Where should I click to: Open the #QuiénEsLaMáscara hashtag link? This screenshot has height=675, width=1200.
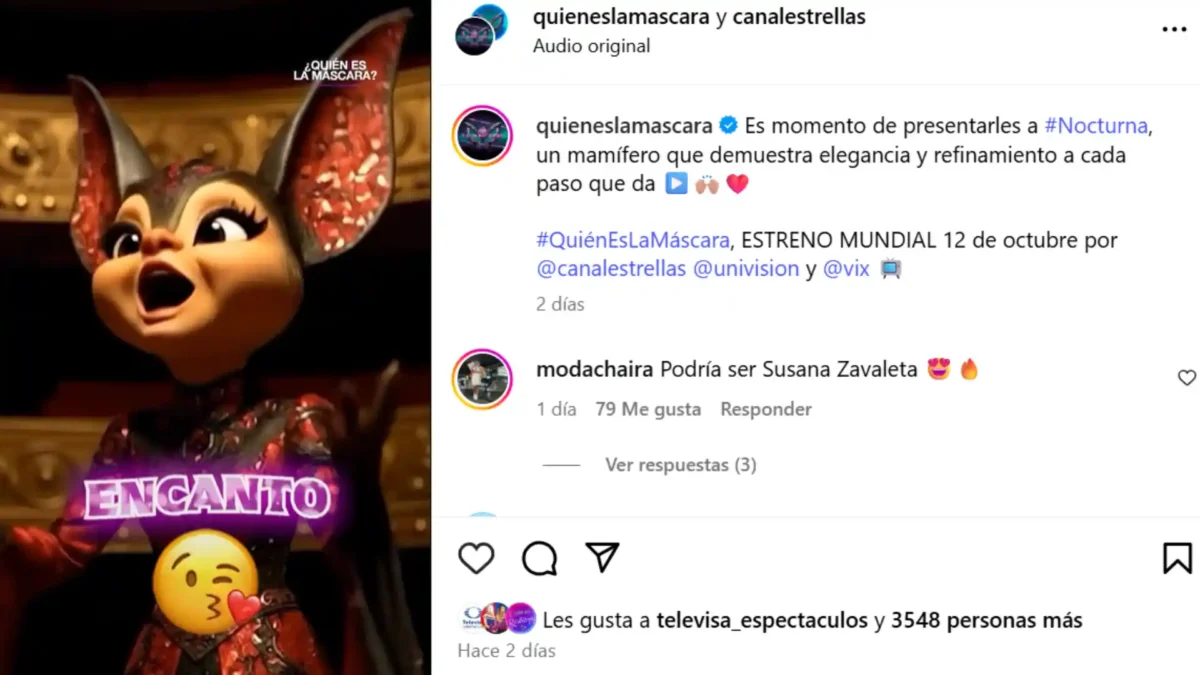pos(633,241)
